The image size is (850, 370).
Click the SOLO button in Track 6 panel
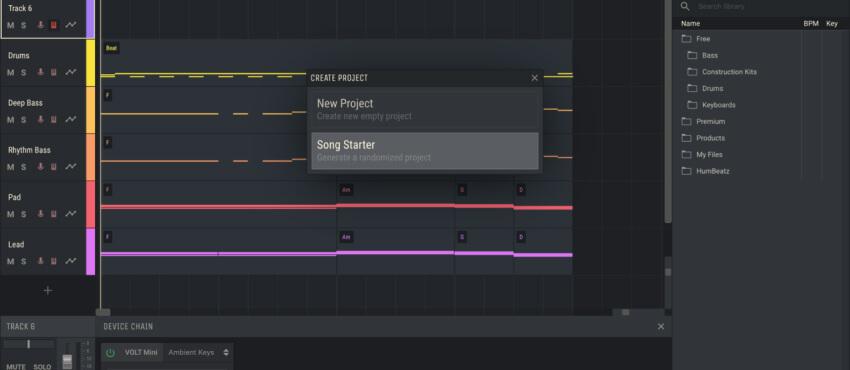(x=42, y=367)
